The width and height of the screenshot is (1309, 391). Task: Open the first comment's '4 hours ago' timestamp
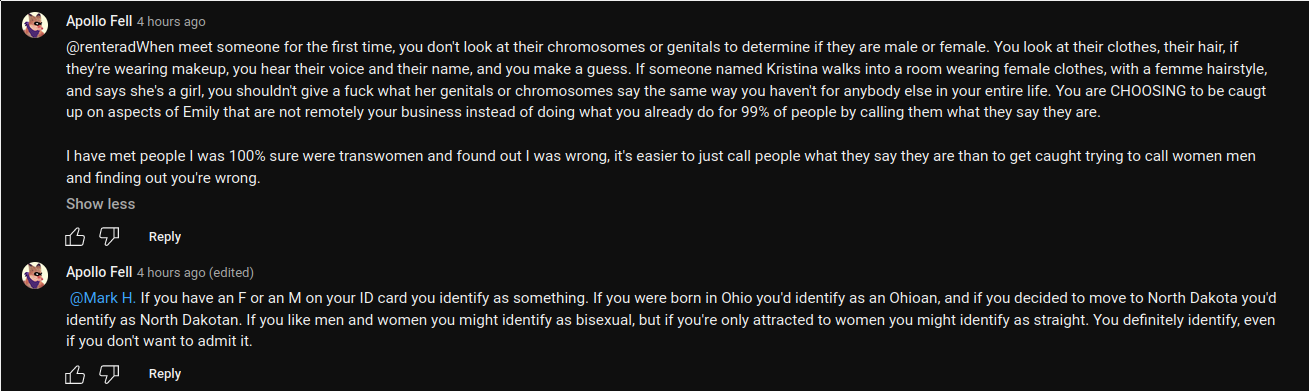tap(172, 21)
